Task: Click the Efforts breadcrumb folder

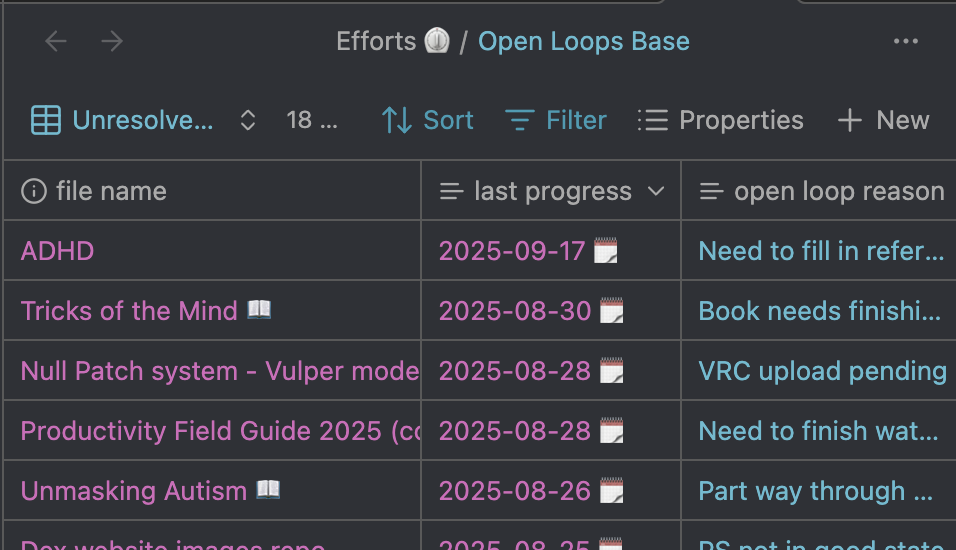Action: [x=376, y=42]
